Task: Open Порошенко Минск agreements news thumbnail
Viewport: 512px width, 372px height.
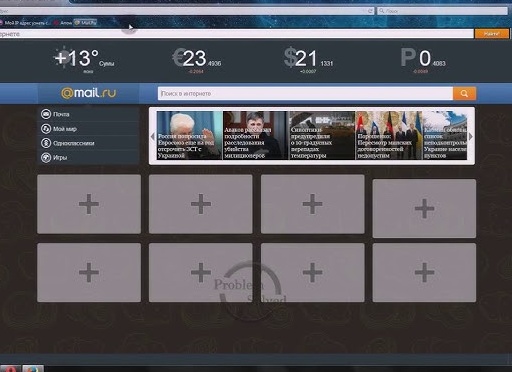Action: [389, 135]
